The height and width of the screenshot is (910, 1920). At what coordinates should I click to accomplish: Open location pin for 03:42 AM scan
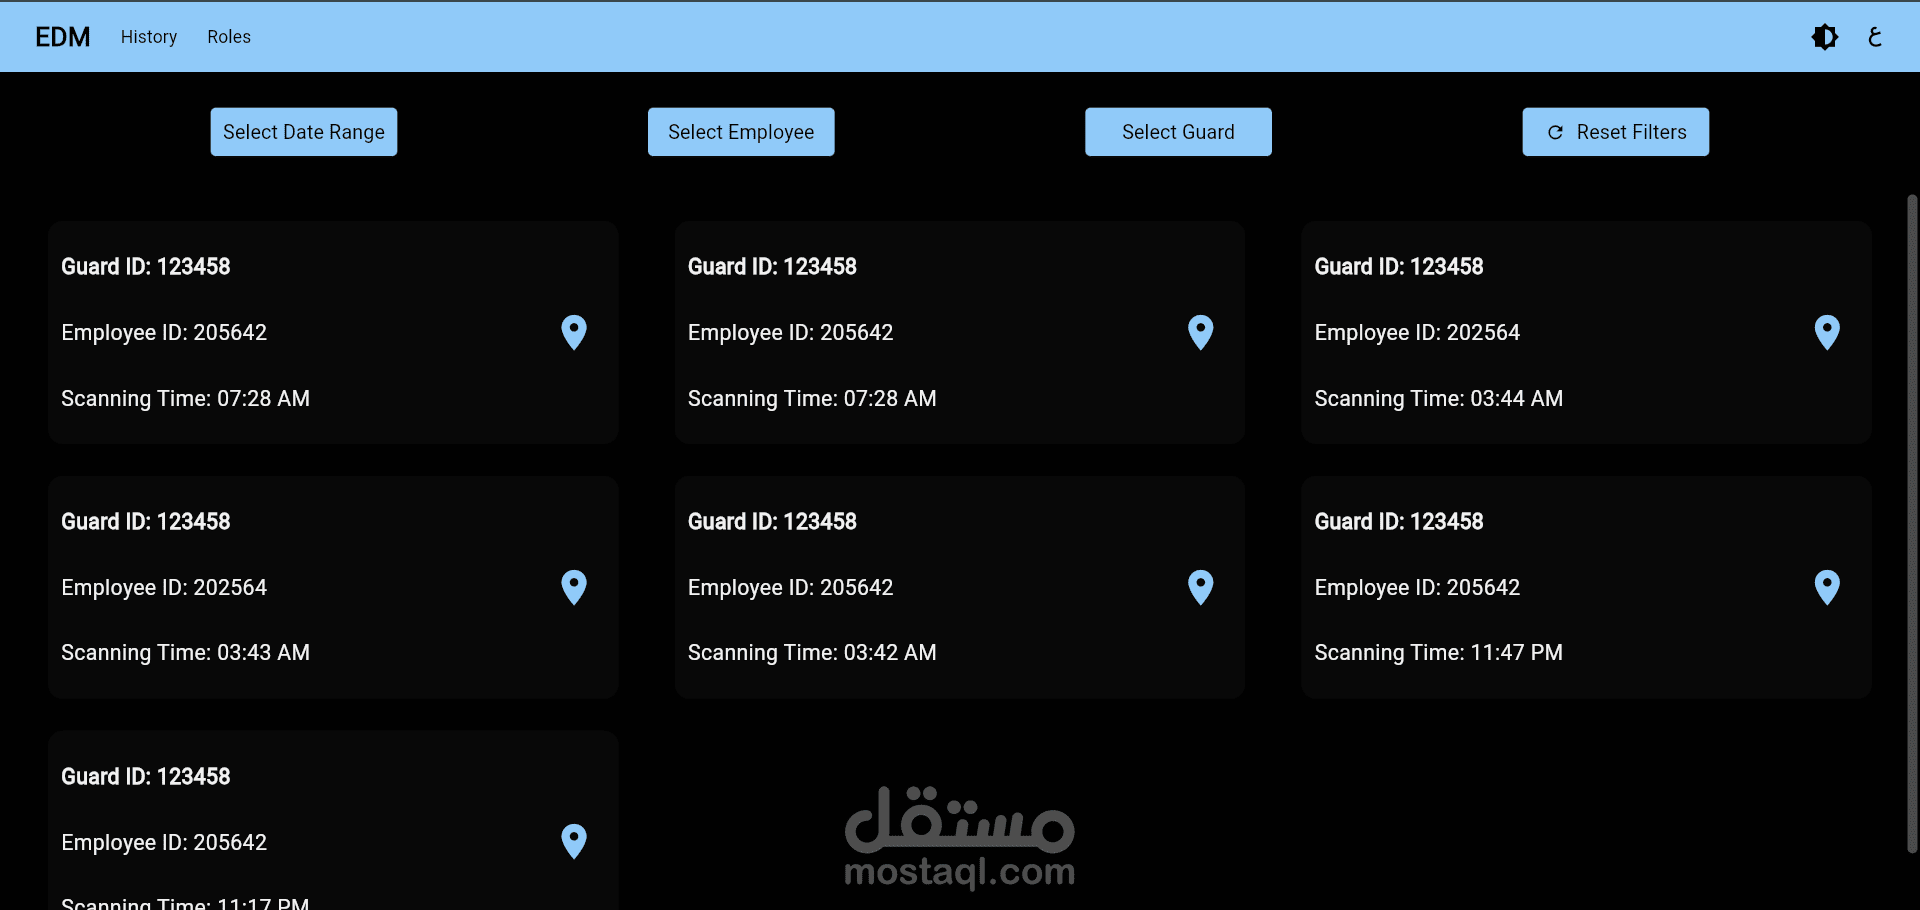pyautogui.click(x=1200, y=587)
